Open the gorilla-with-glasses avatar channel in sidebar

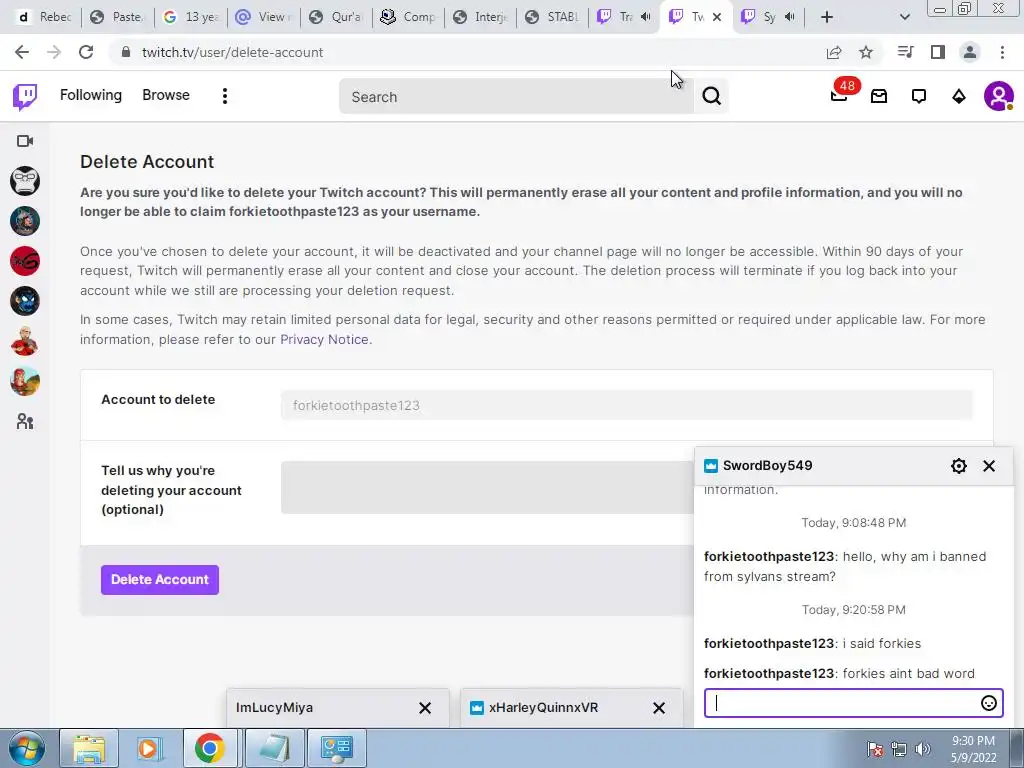click(x=25, y=181)
